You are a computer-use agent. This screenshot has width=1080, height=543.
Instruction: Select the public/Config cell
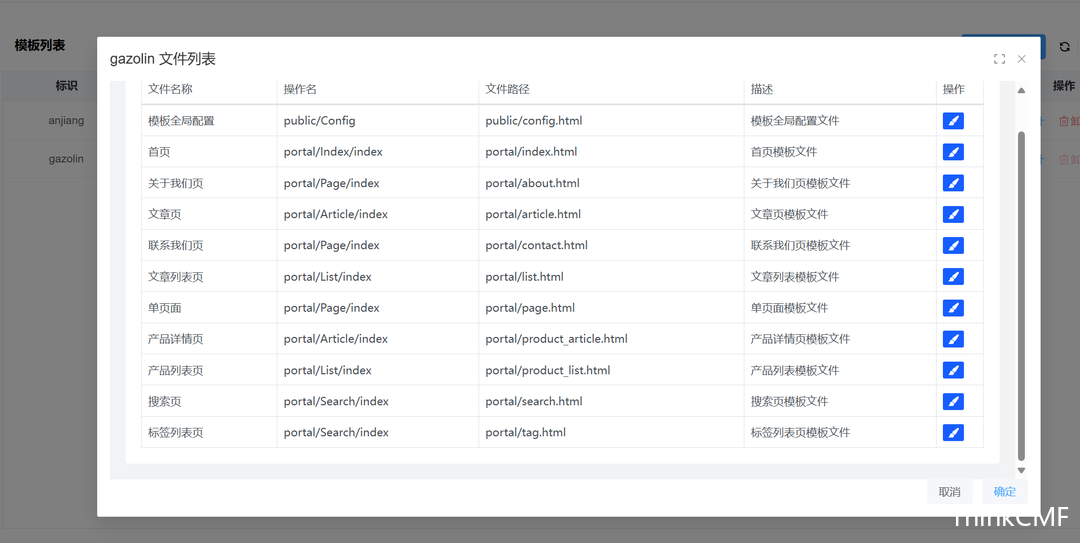point(320,121)
